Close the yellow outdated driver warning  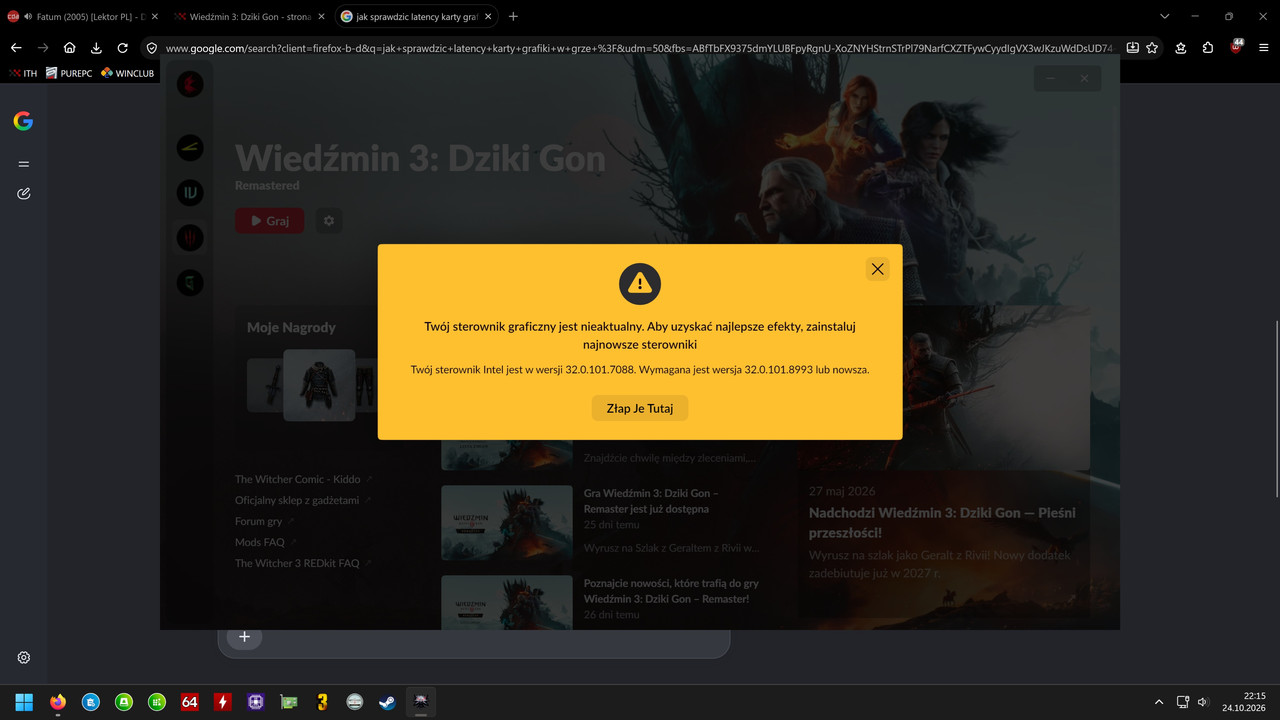(x=877, y=269)
